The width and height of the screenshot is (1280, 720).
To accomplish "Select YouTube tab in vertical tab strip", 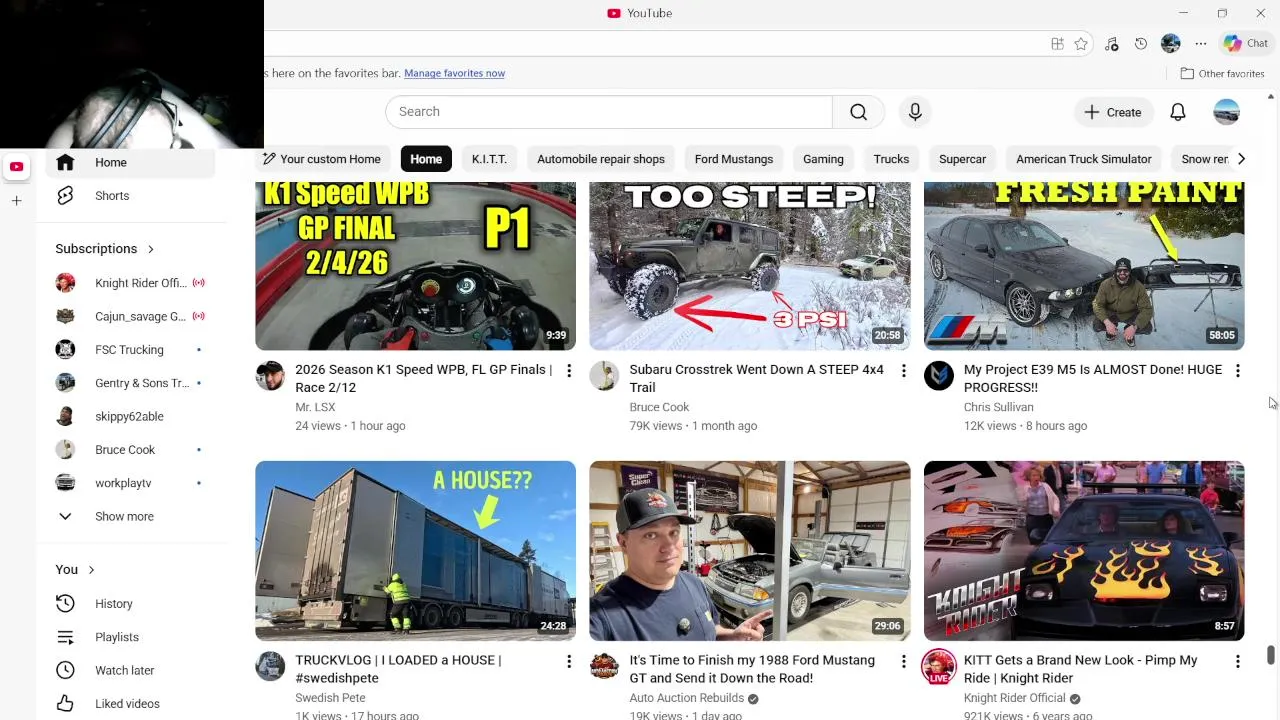I will coord(16,167).
